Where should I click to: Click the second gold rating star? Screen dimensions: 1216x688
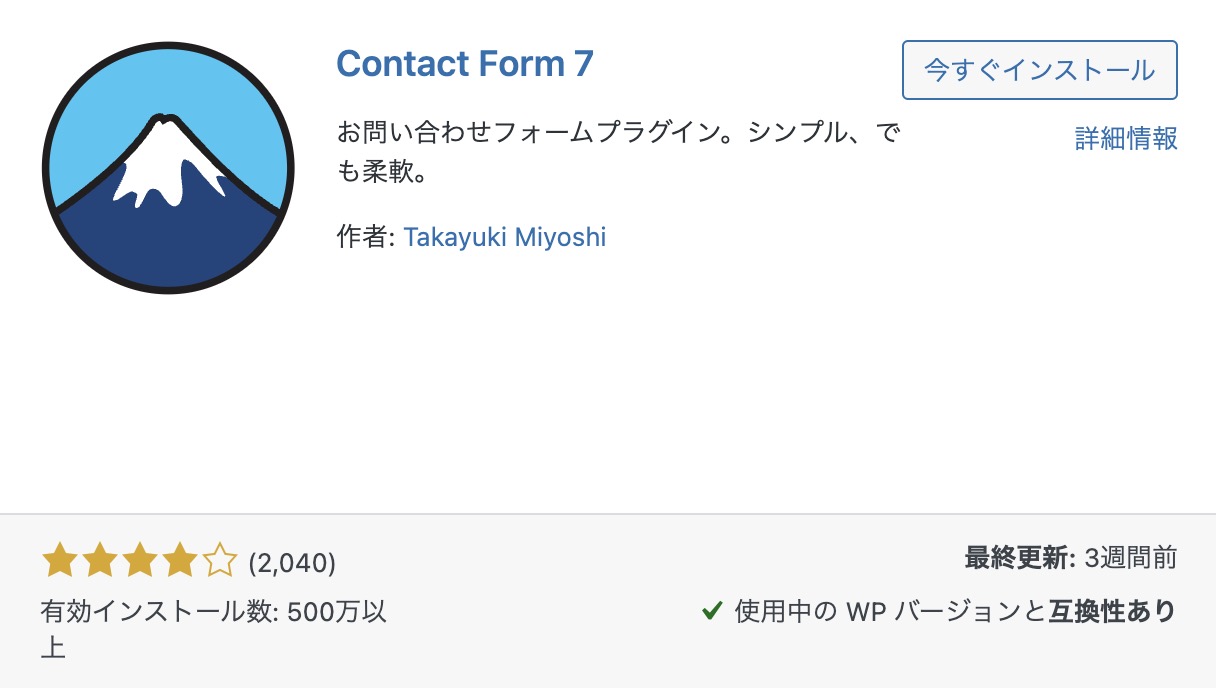(x=100, y=562)
